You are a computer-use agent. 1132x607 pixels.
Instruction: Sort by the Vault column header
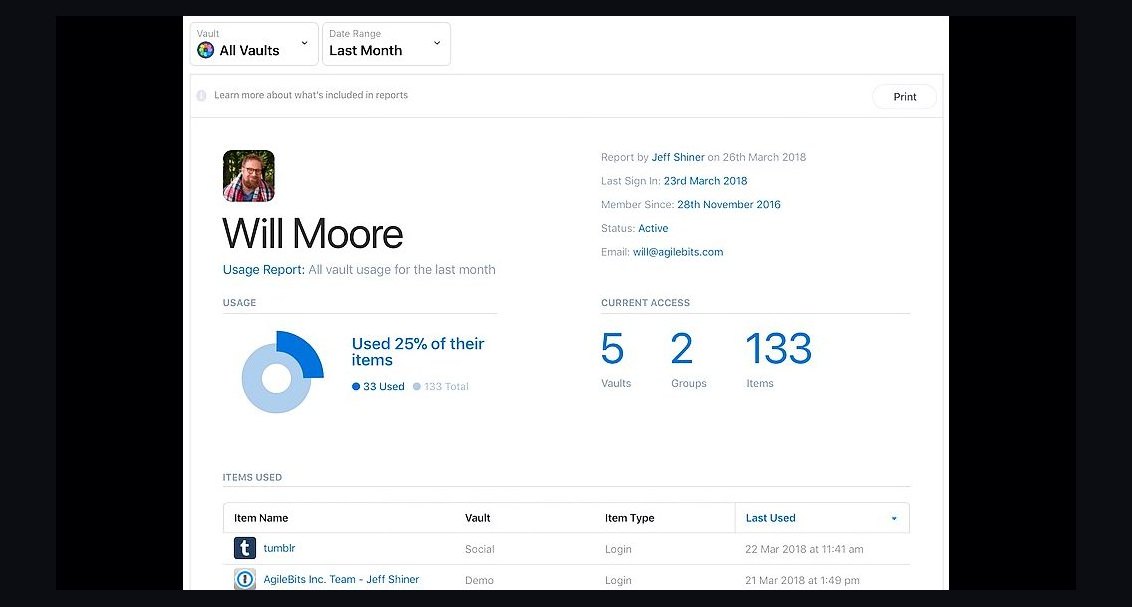coord(477,518)
